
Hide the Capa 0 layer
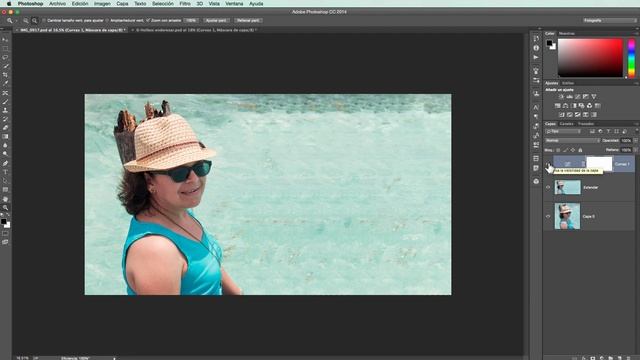click(548, 216)
